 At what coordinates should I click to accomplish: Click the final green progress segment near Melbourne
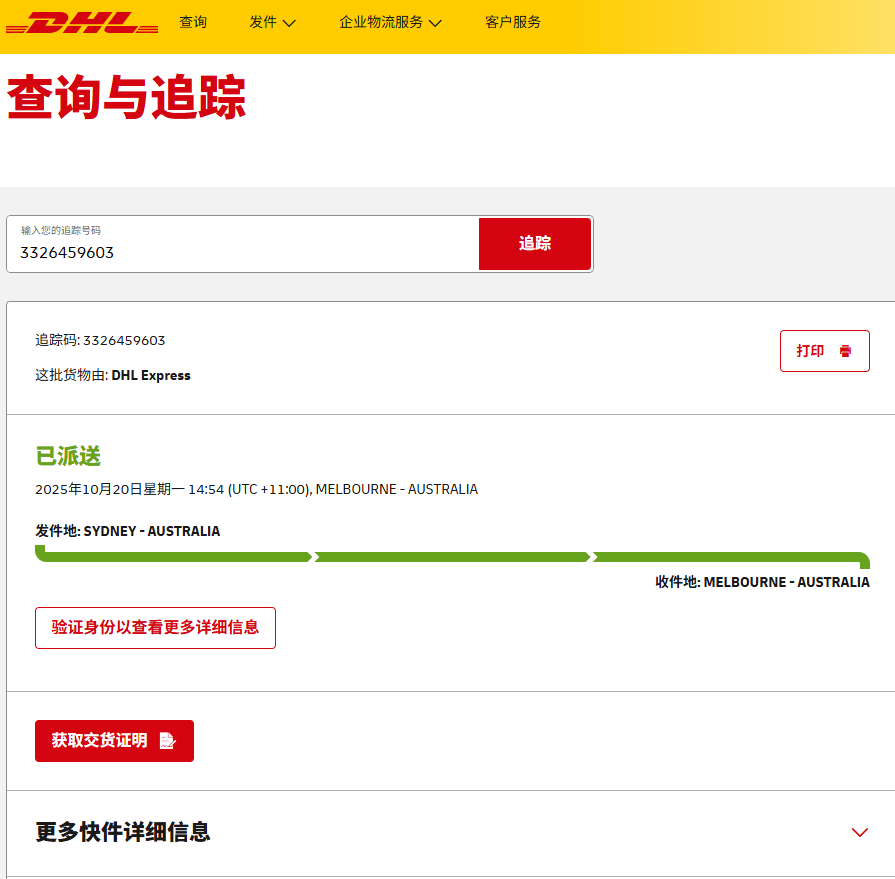(x=730, y=557)
